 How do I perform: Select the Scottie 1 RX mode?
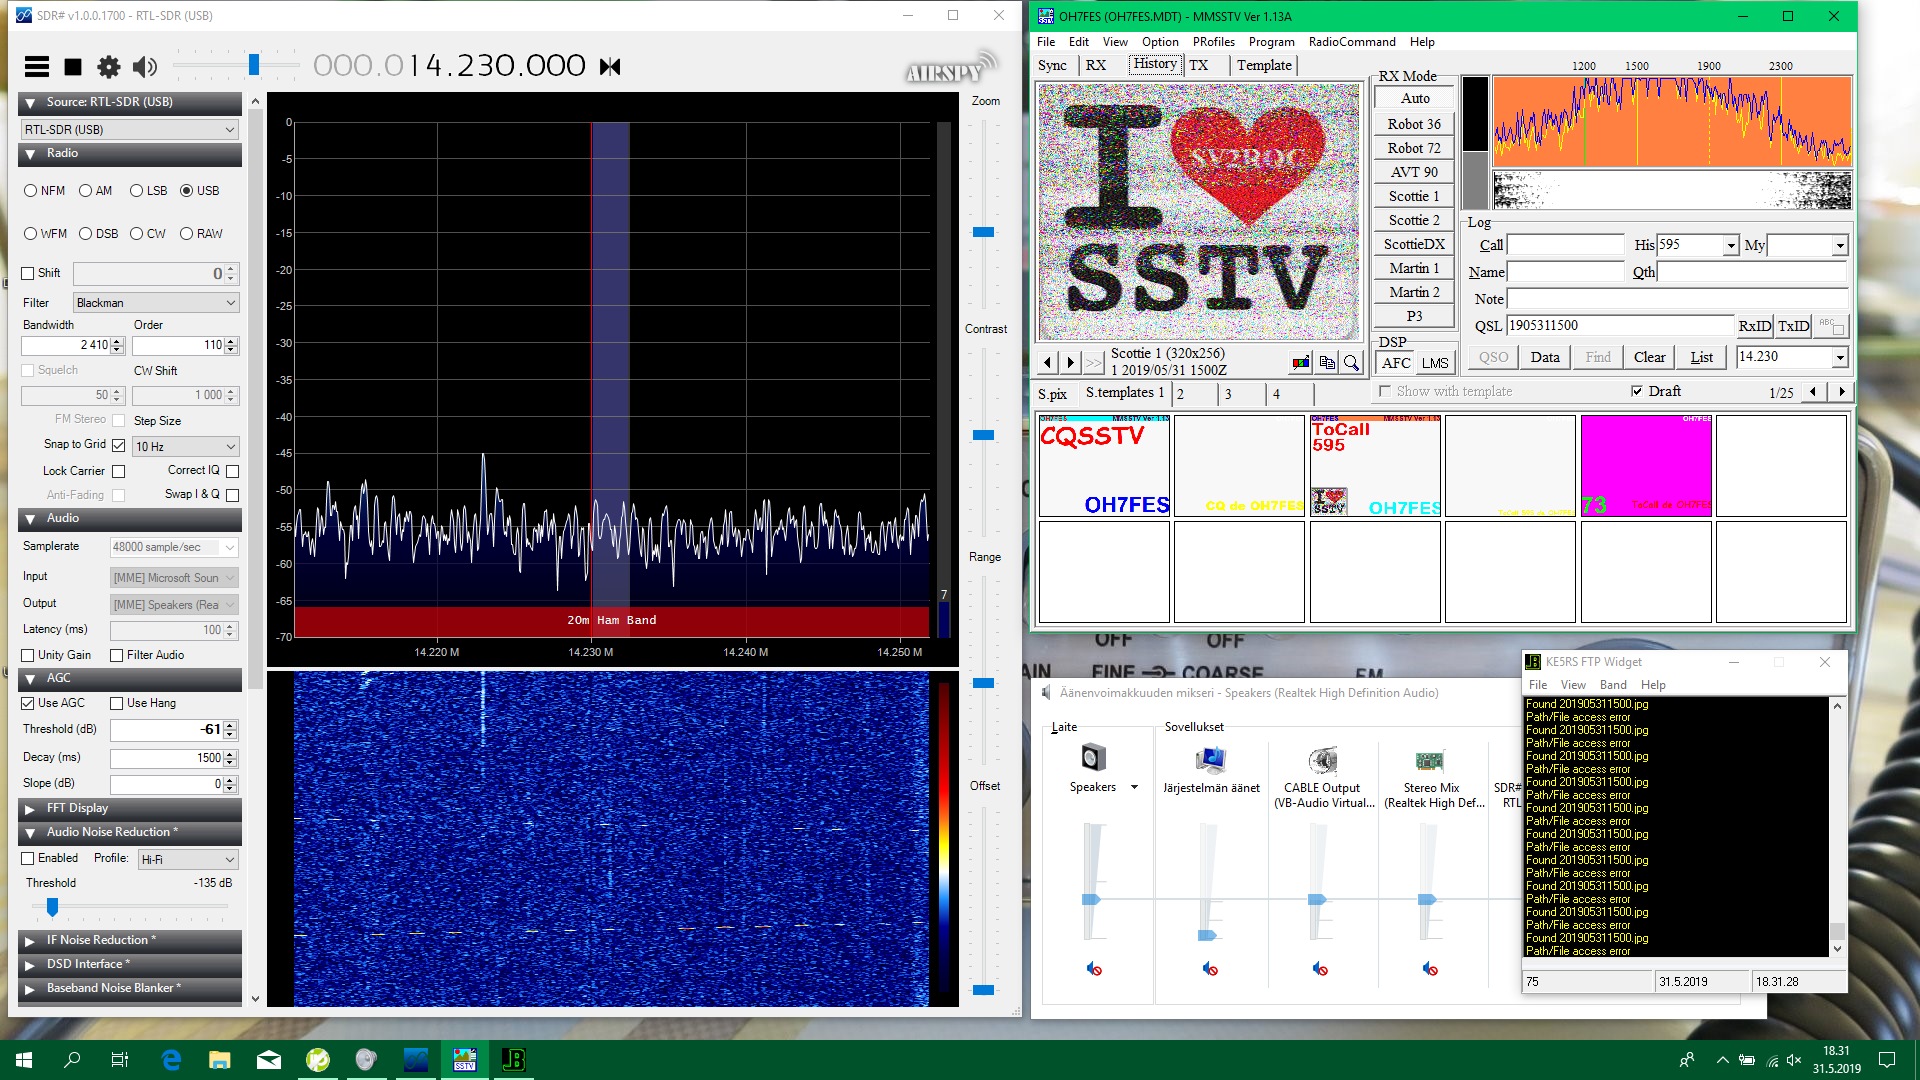point(1413,196)
